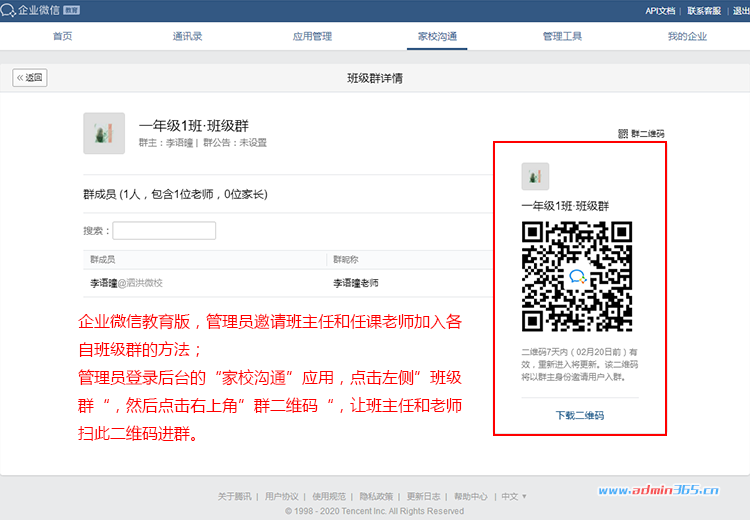
Task: Click the group title 一年级1班·班级群 heading
Action: (194, 126)
